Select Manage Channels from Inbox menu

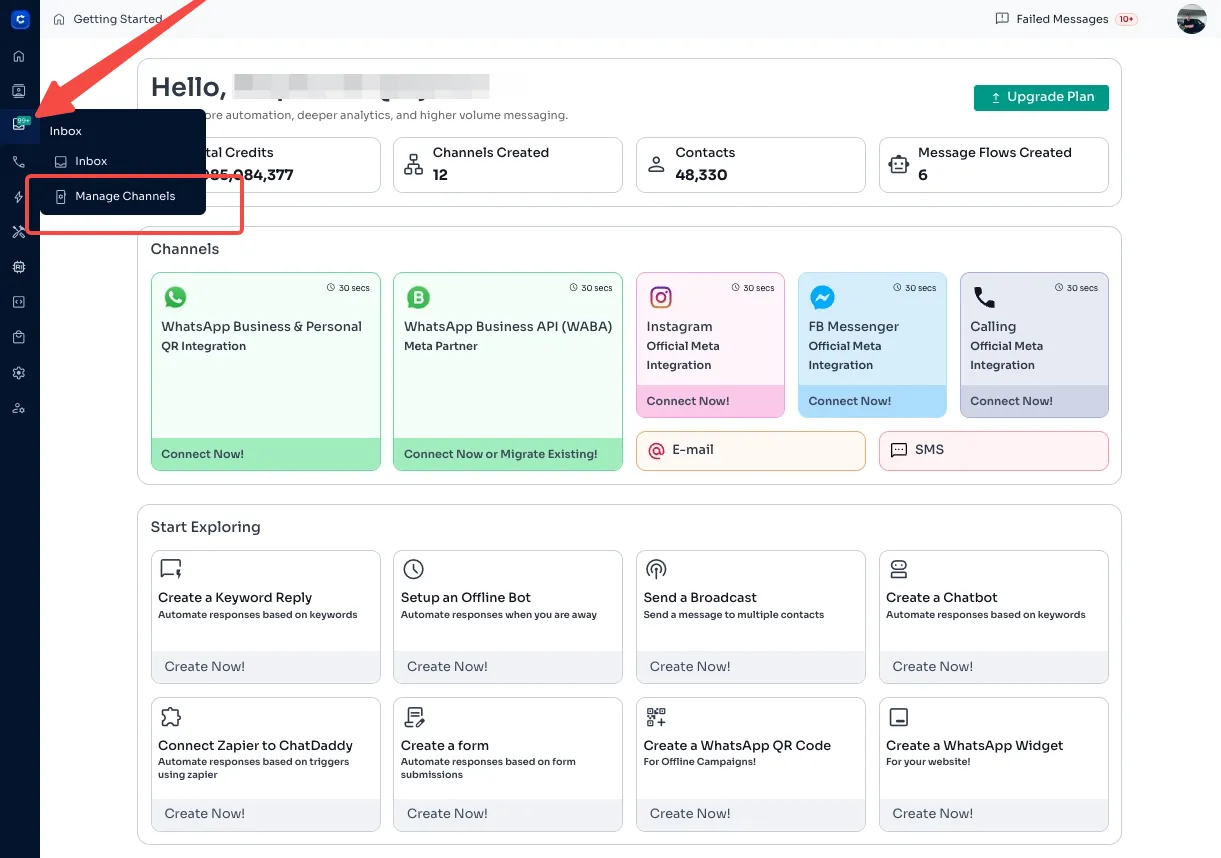click(x=124, y=196)
